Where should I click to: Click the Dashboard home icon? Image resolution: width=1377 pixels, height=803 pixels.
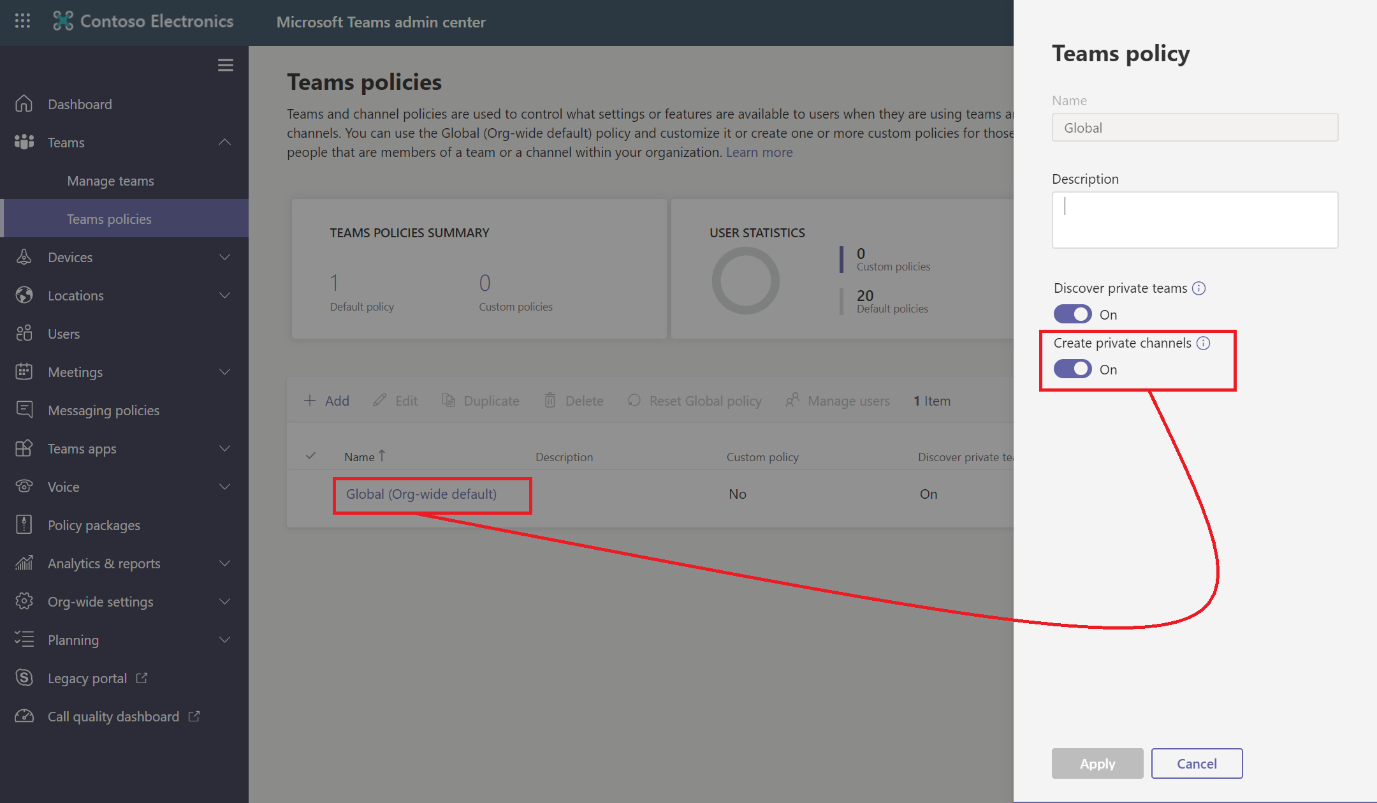click(x=24, y=104)
